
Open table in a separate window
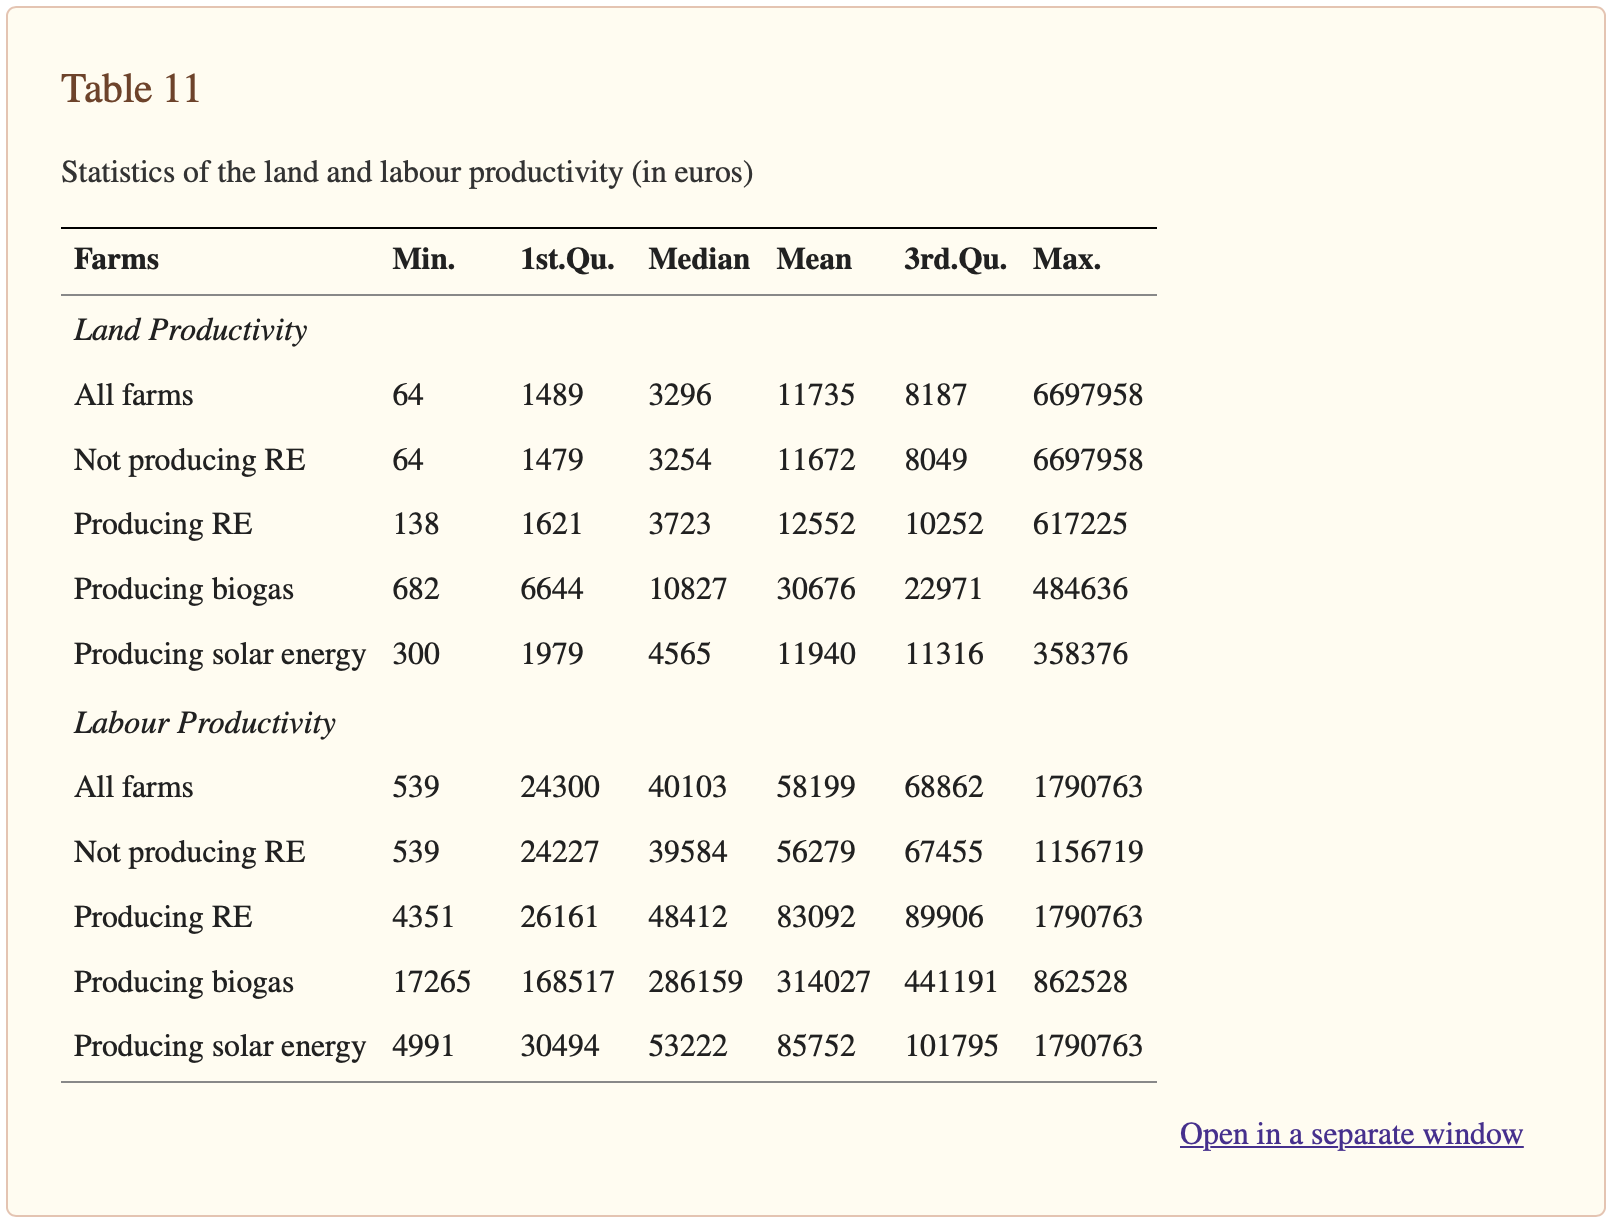click(x=1351, y=1134)
